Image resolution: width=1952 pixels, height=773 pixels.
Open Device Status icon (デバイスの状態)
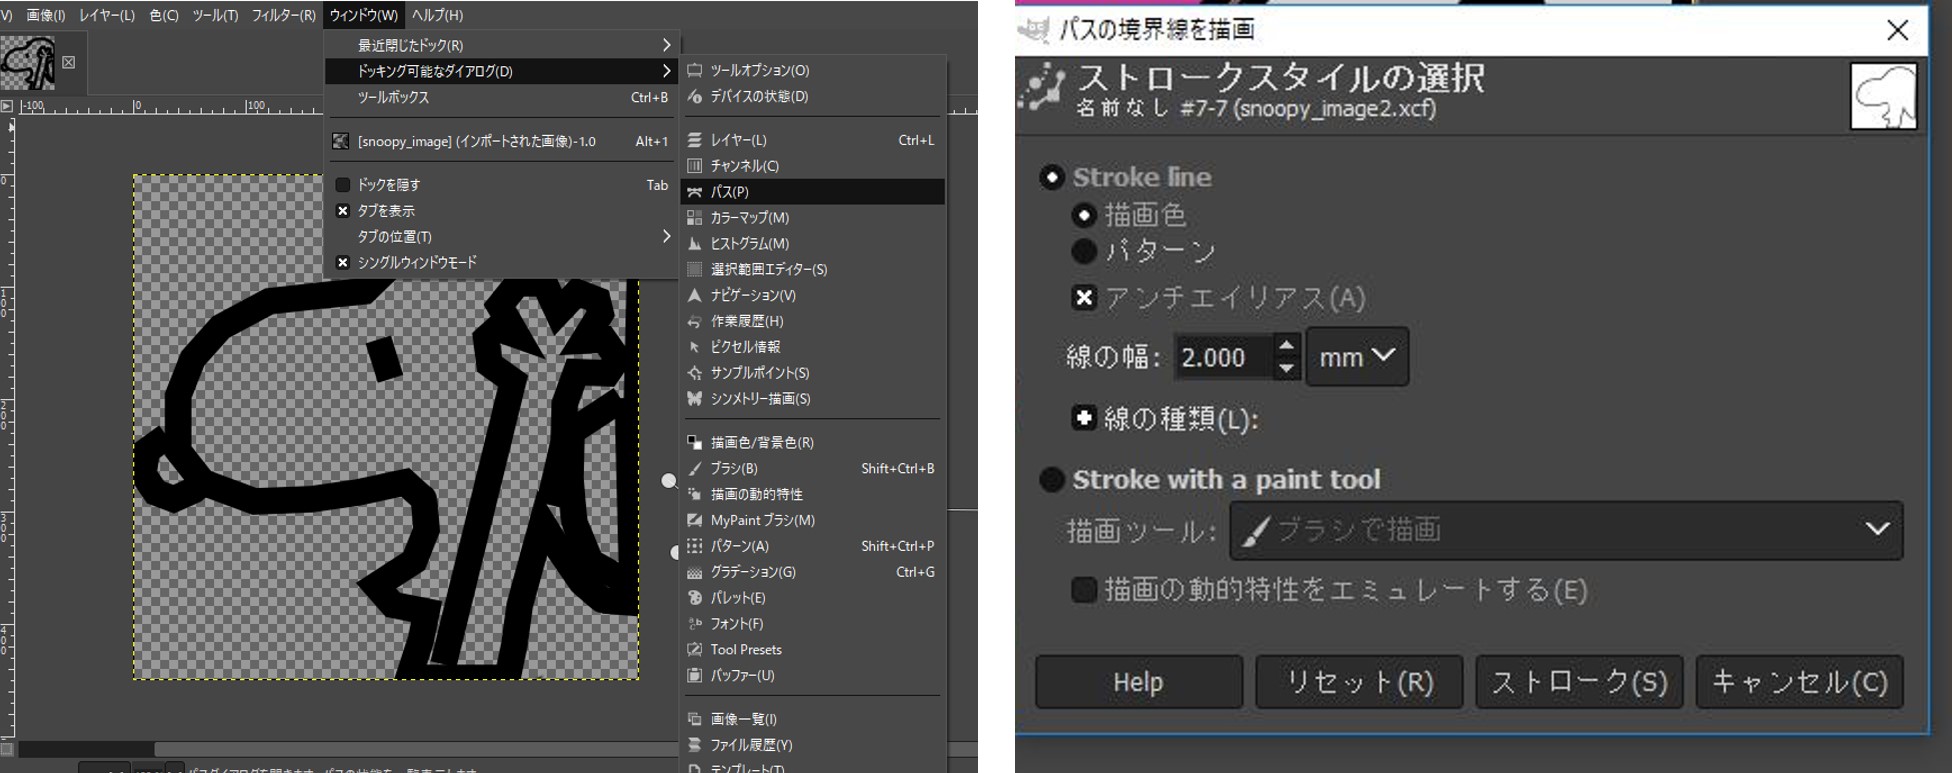coord(695,97)
